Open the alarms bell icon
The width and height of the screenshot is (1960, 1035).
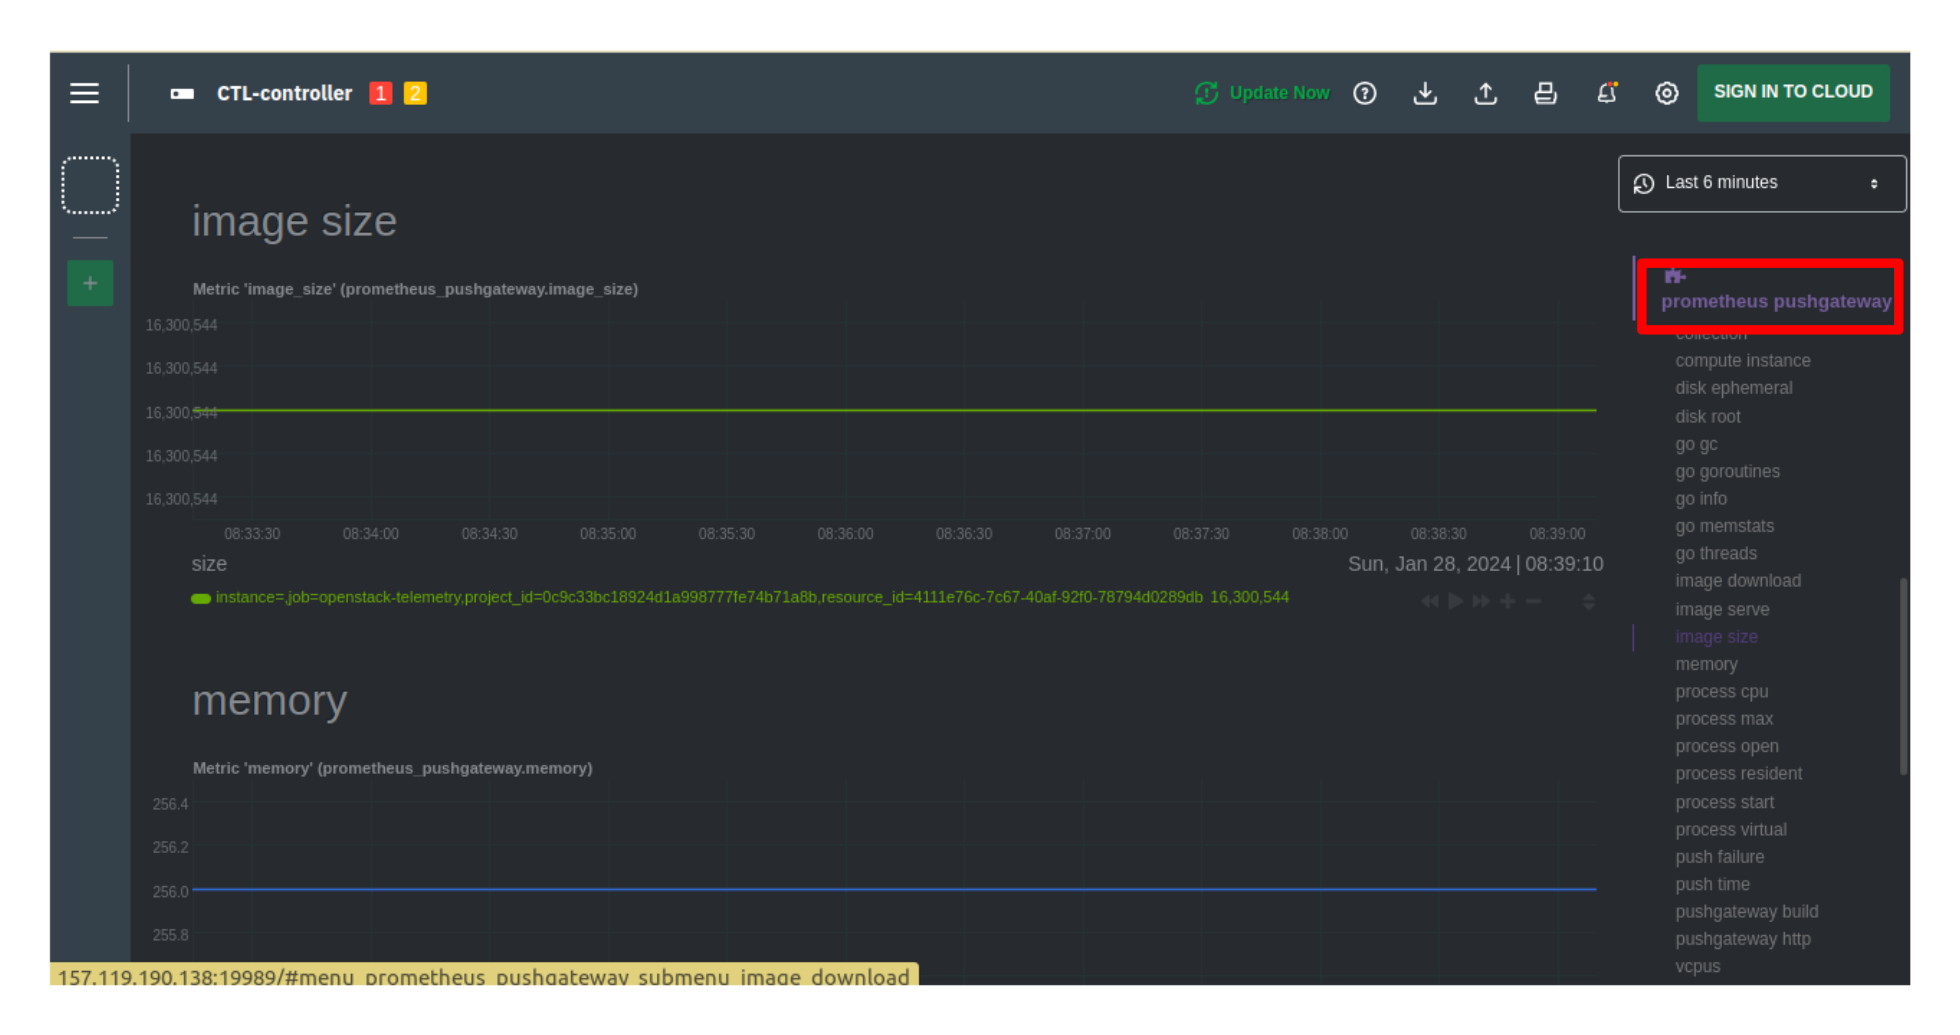click(x=1607, y=93)
